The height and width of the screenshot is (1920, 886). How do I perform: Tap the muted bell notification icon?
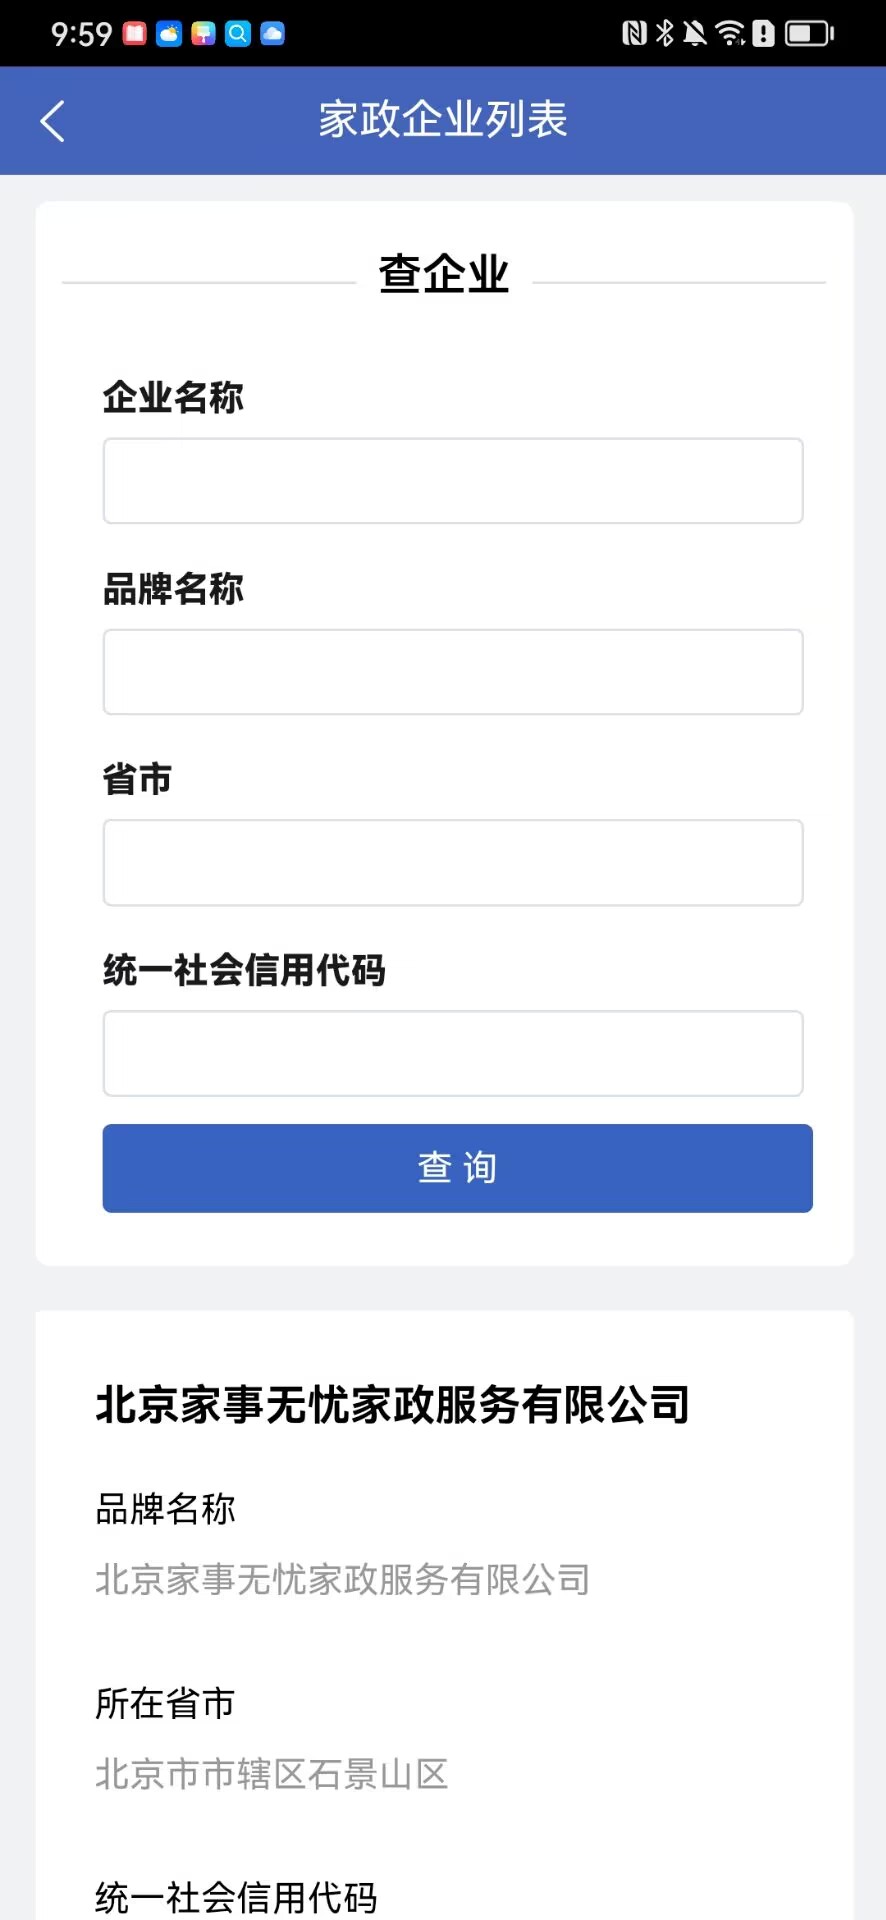(x=695, y=34)
